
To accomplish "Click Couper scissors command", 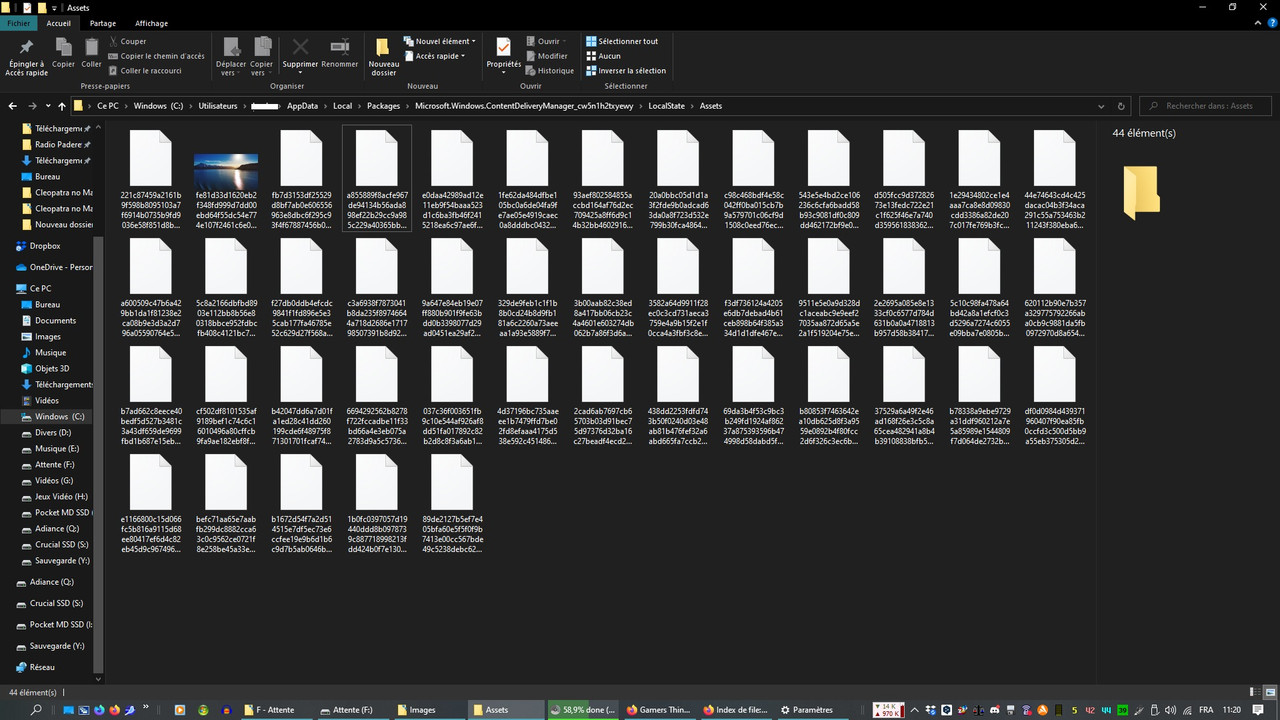I will [x=126, y=42].
